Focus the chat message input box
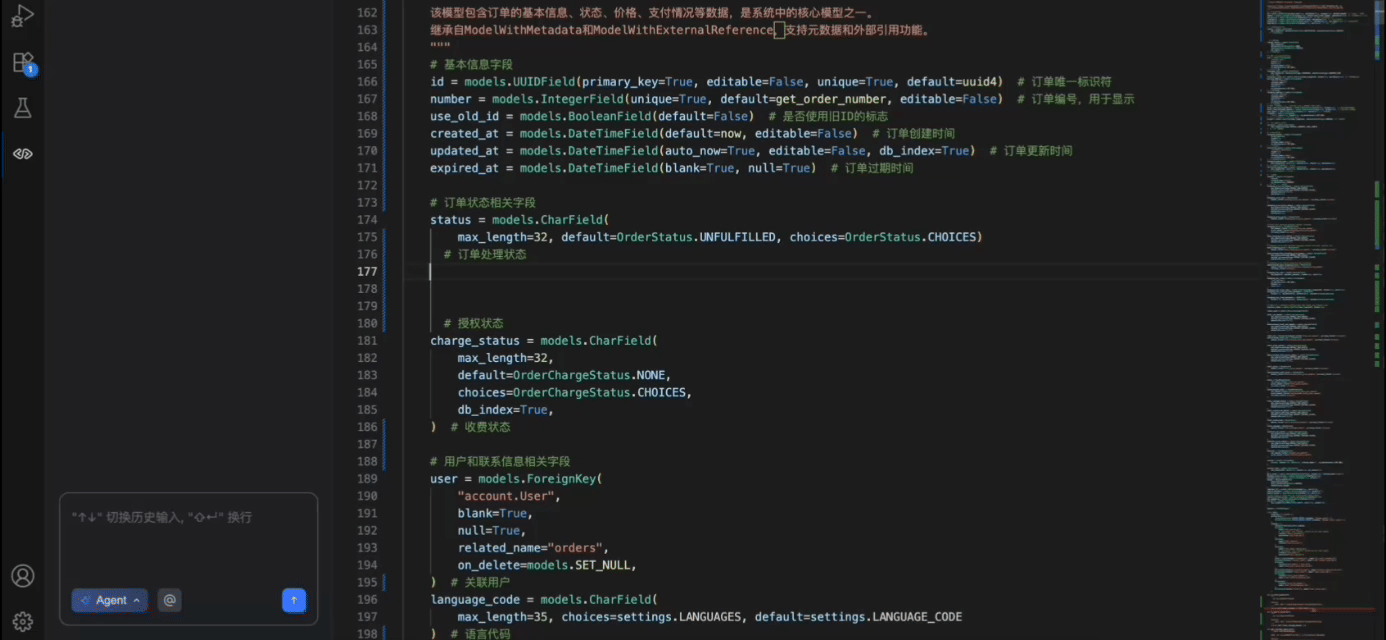This screenshot has height=640, width=1386. point(188,540)
